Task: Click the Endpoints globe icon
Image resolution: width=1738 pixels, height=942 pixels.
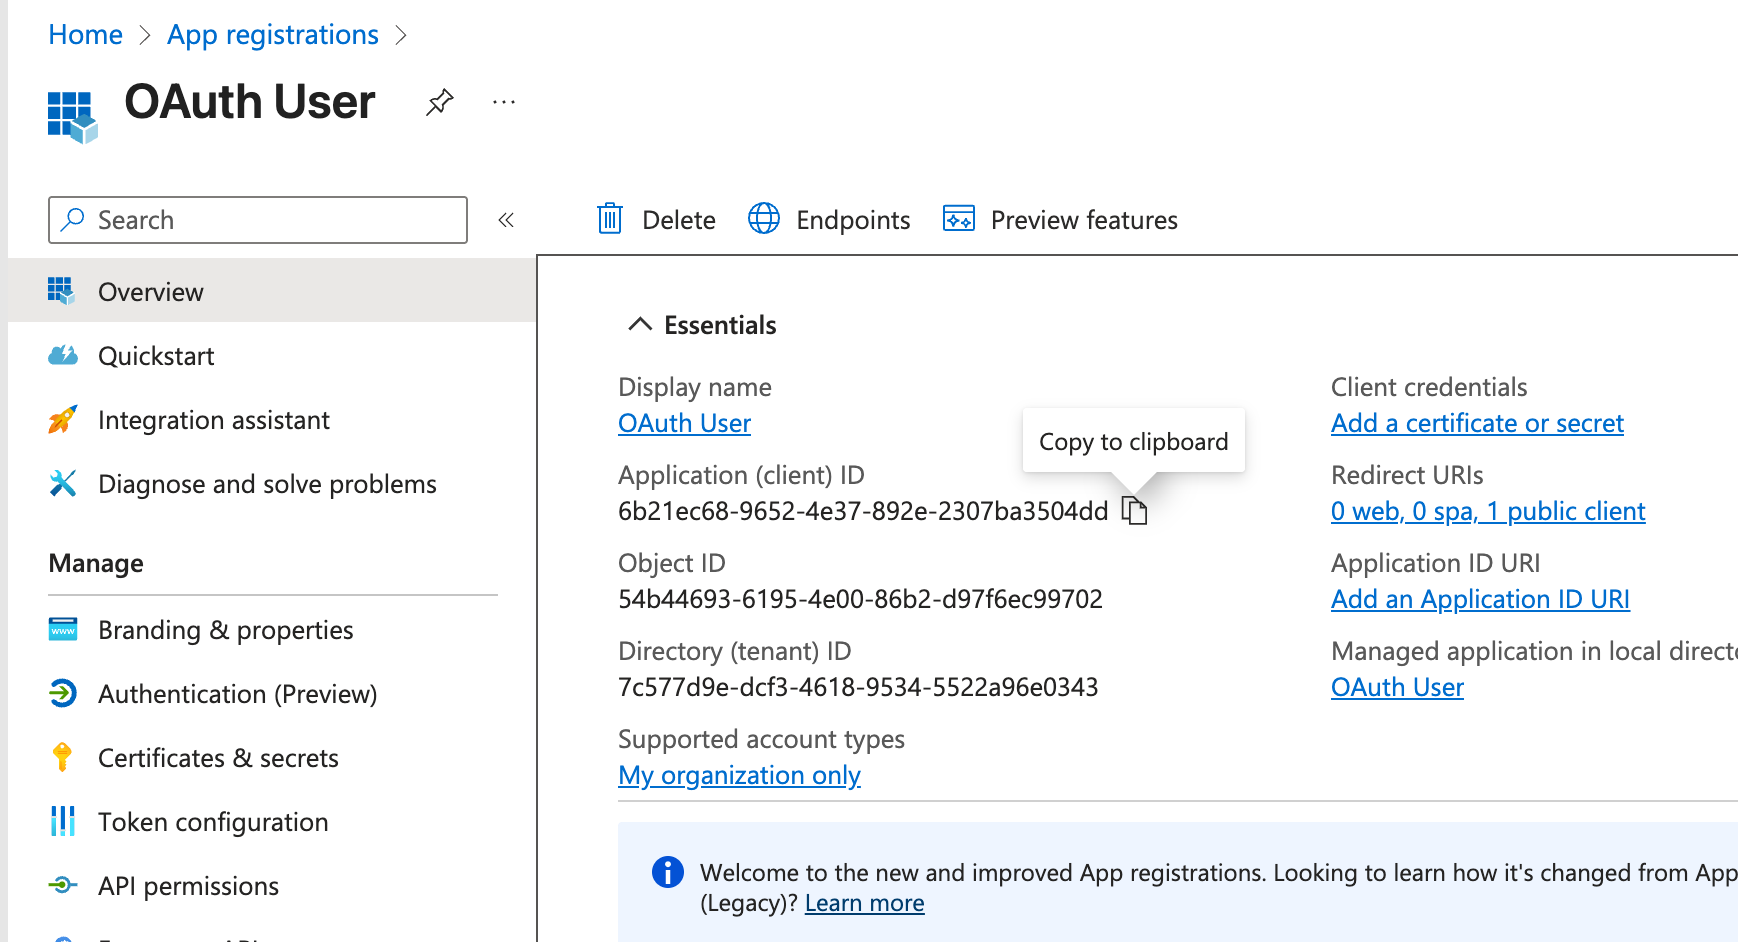Action: tap(764, 219)
